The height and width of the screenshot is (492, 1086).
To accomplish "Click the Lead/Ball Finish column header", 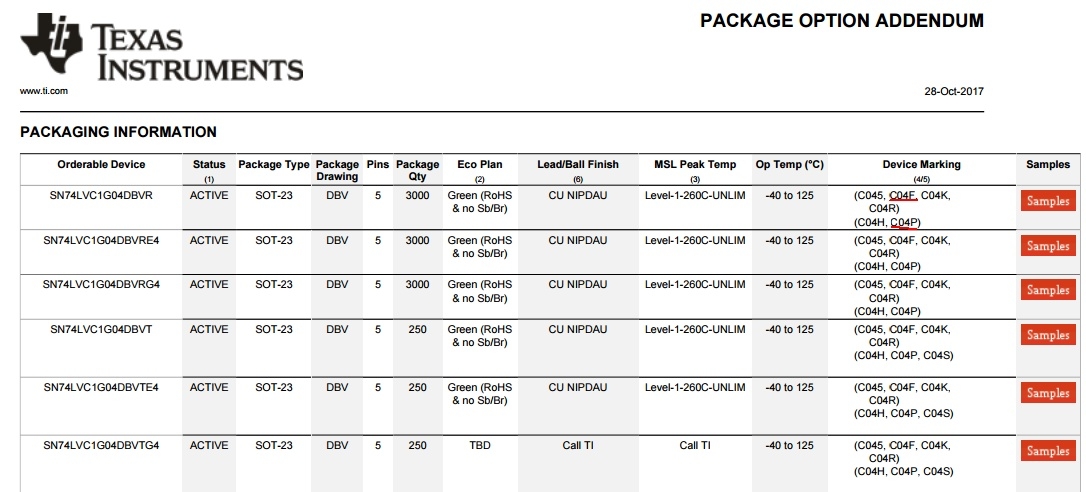I will tap(578, 165).
